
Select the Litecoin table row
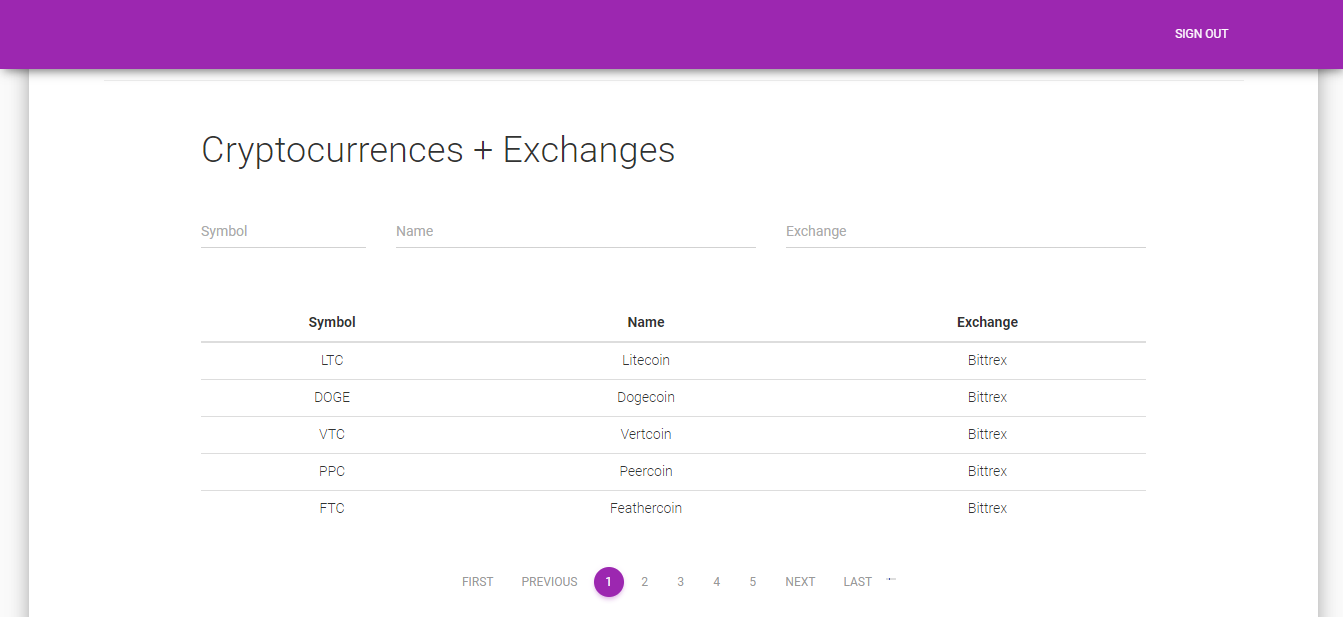point(646,360)
